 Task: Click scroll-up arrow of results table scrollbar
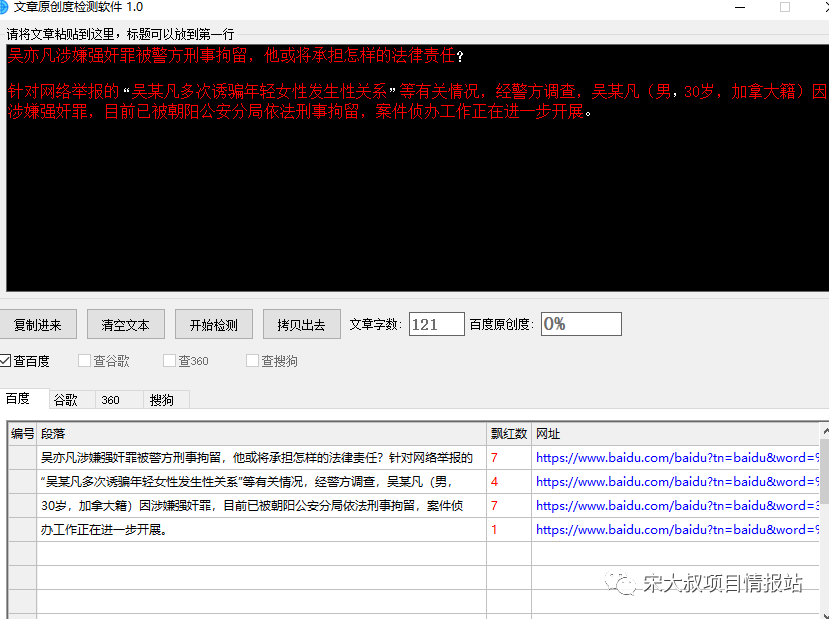click(x=825, y=431)
